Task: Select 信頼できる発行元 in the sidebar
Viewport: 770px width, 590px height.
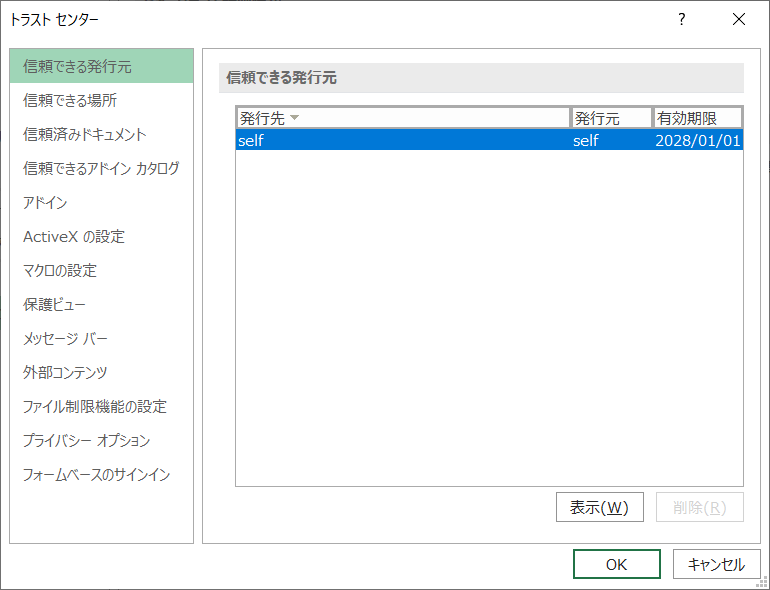Action: click(x=101, y=66)
